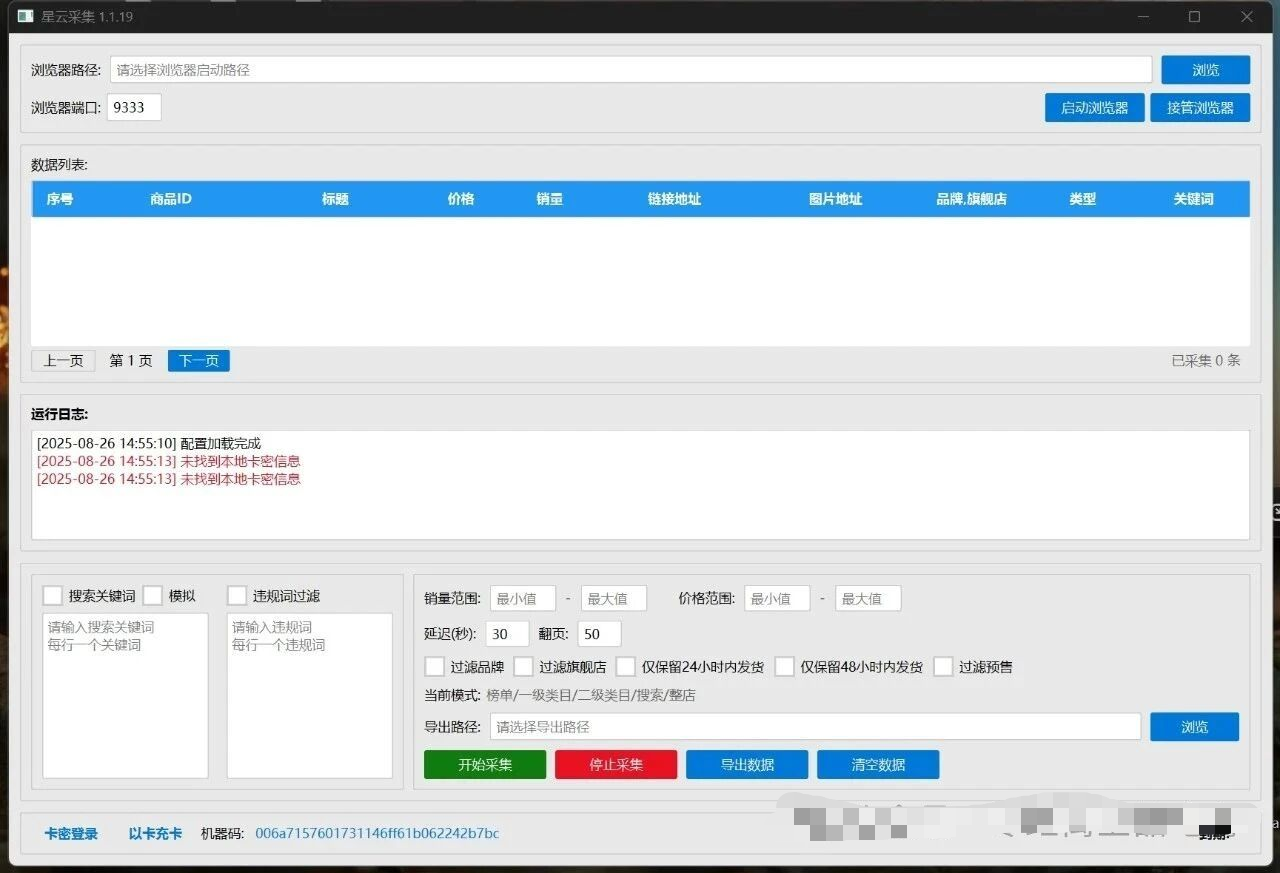This screenshot has width=1280, height=873.
Task: Click the 接管浏览器 button
Action: tap(1200, 108)
